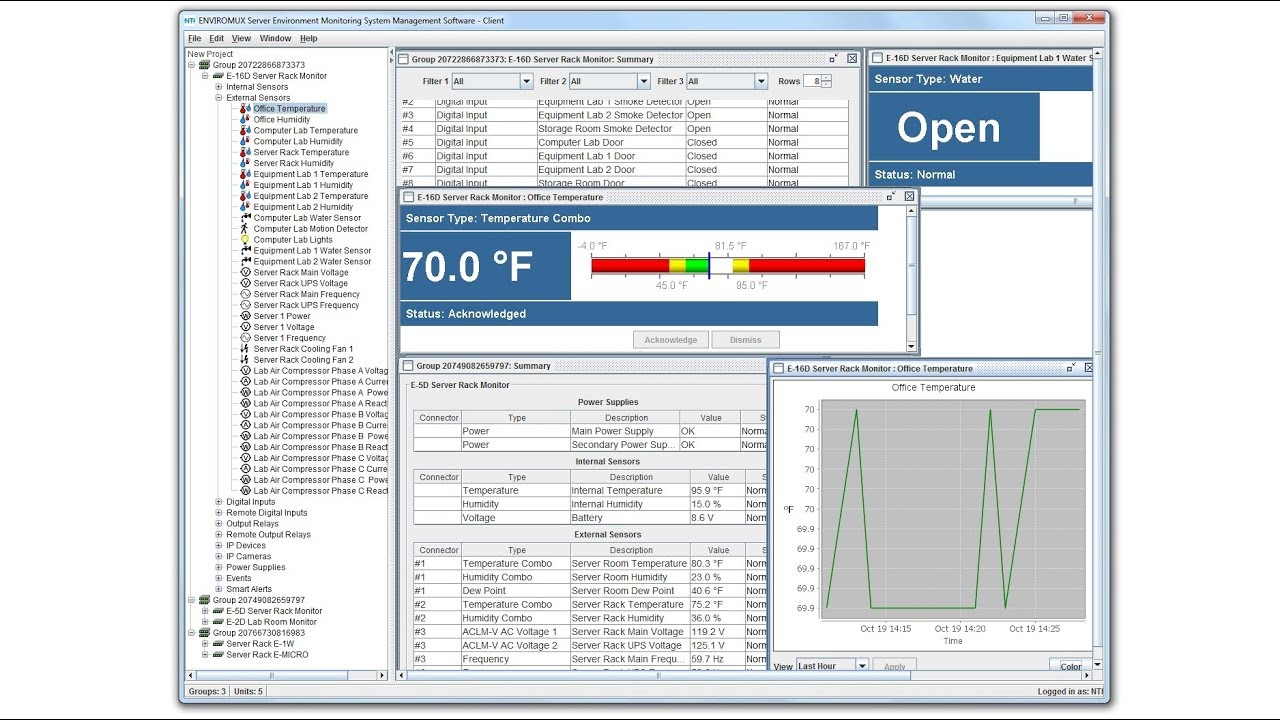Click the NTI application icon in title bar

coord(190,19)
